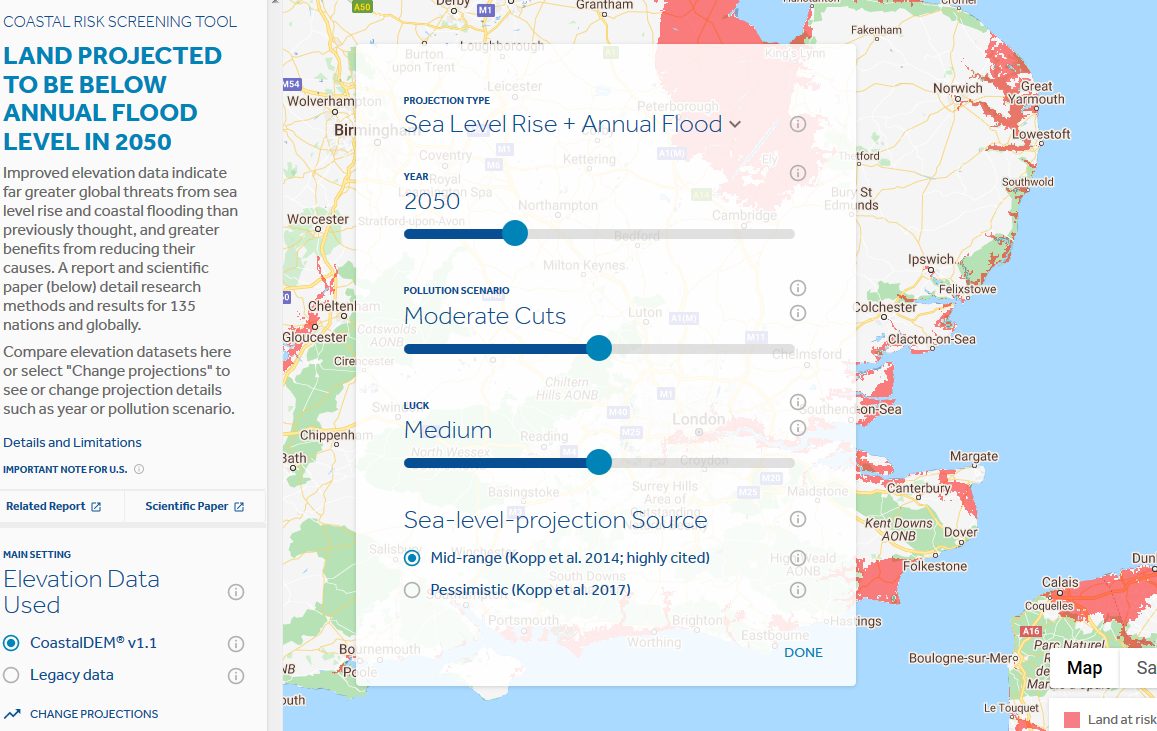This screenshot has width=1157, height=731.
Task: Switch to the Map view tab
Action: click(1084, 668)
